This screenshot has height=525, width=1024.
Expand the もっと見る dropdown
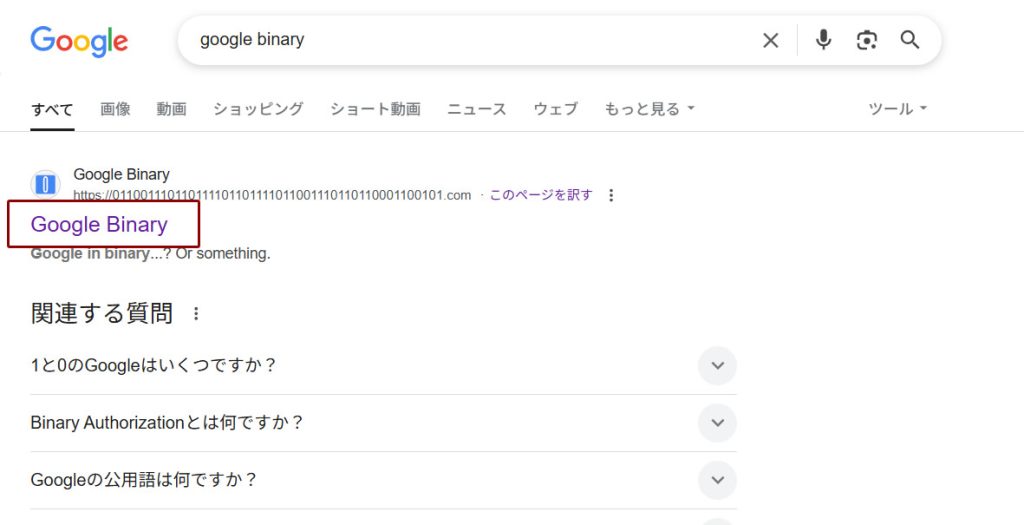click(x=649, y=109)
